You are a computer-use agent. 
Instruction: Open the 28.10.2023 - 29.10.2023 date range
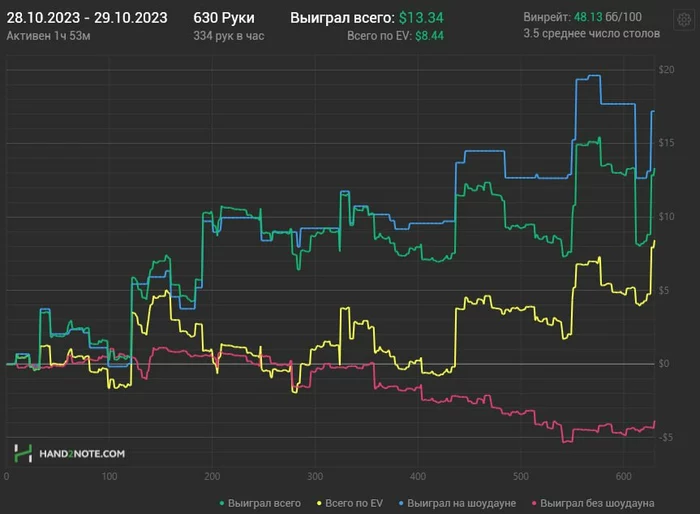(87, 18)
